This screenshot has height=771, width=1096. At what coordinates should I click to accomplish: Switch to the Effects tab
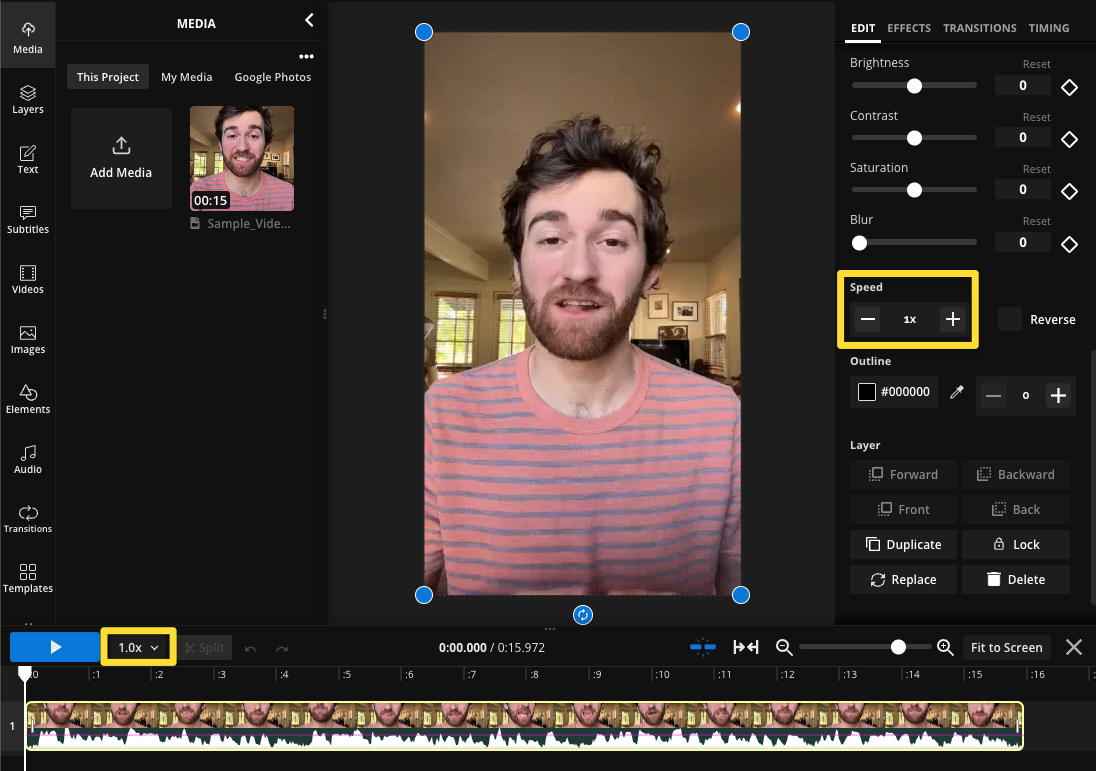click(x=909, y=28)
